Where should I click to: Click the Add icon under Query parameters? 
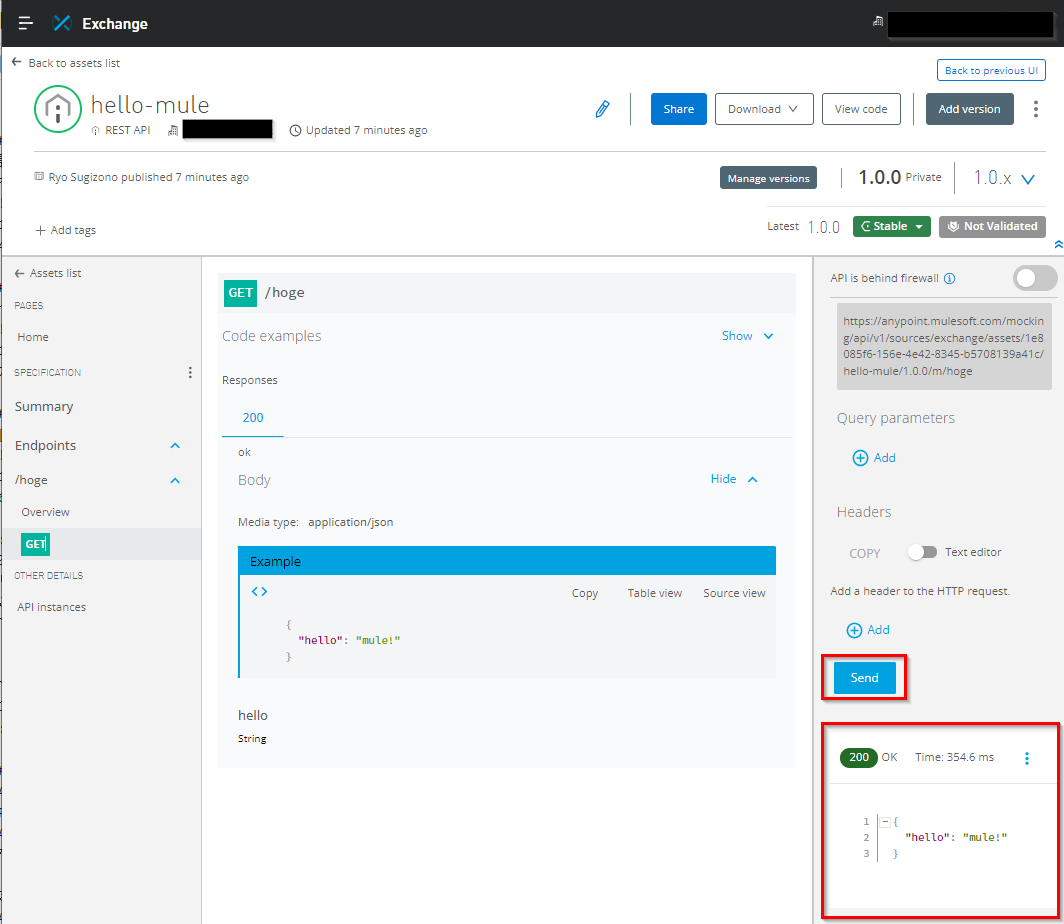pos(875,457)
